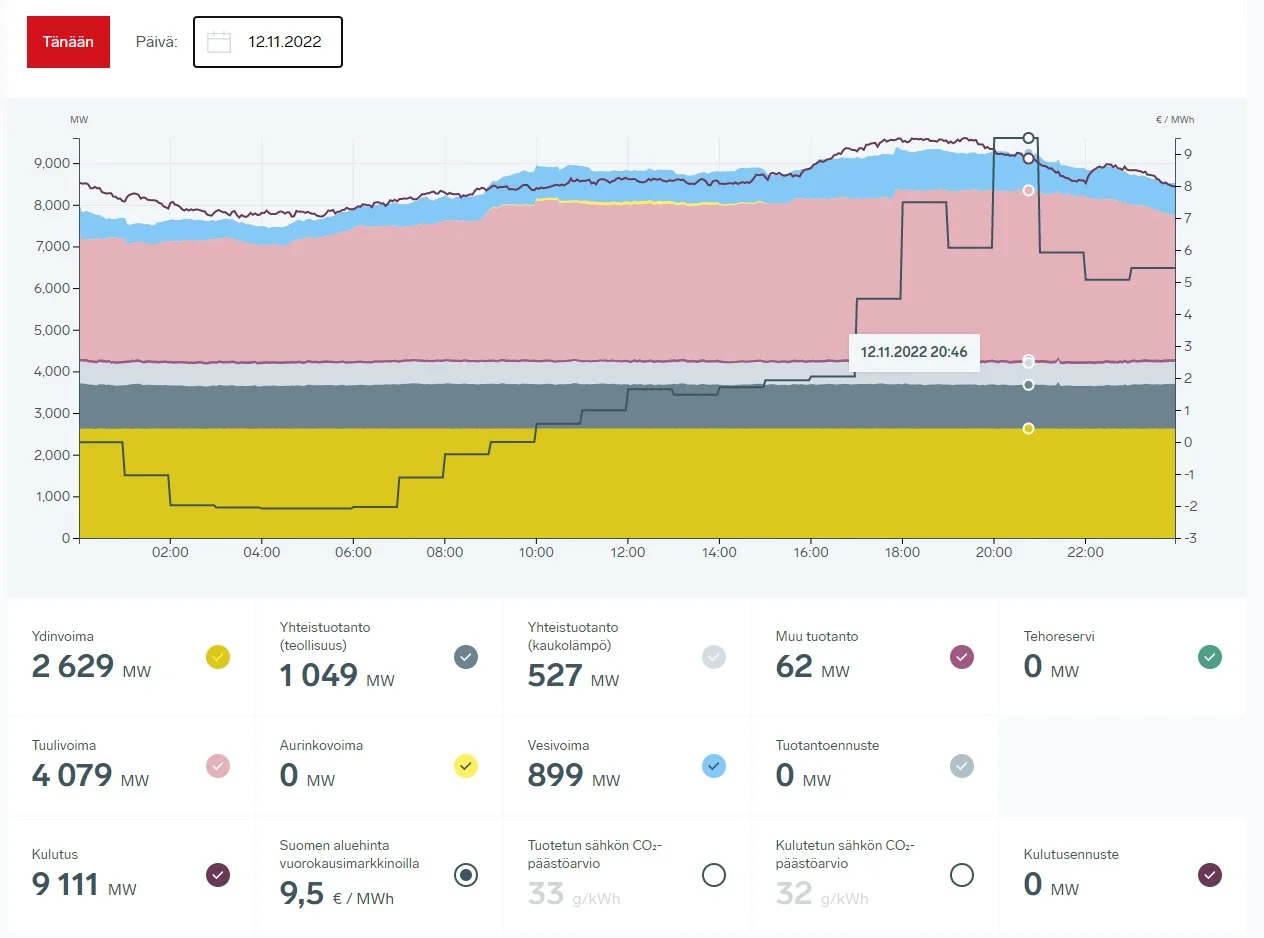This screenshot has height=938, width=1264.
Task: Open the date picker showing 12.11.2022
Action: click(x=284, y=42)
